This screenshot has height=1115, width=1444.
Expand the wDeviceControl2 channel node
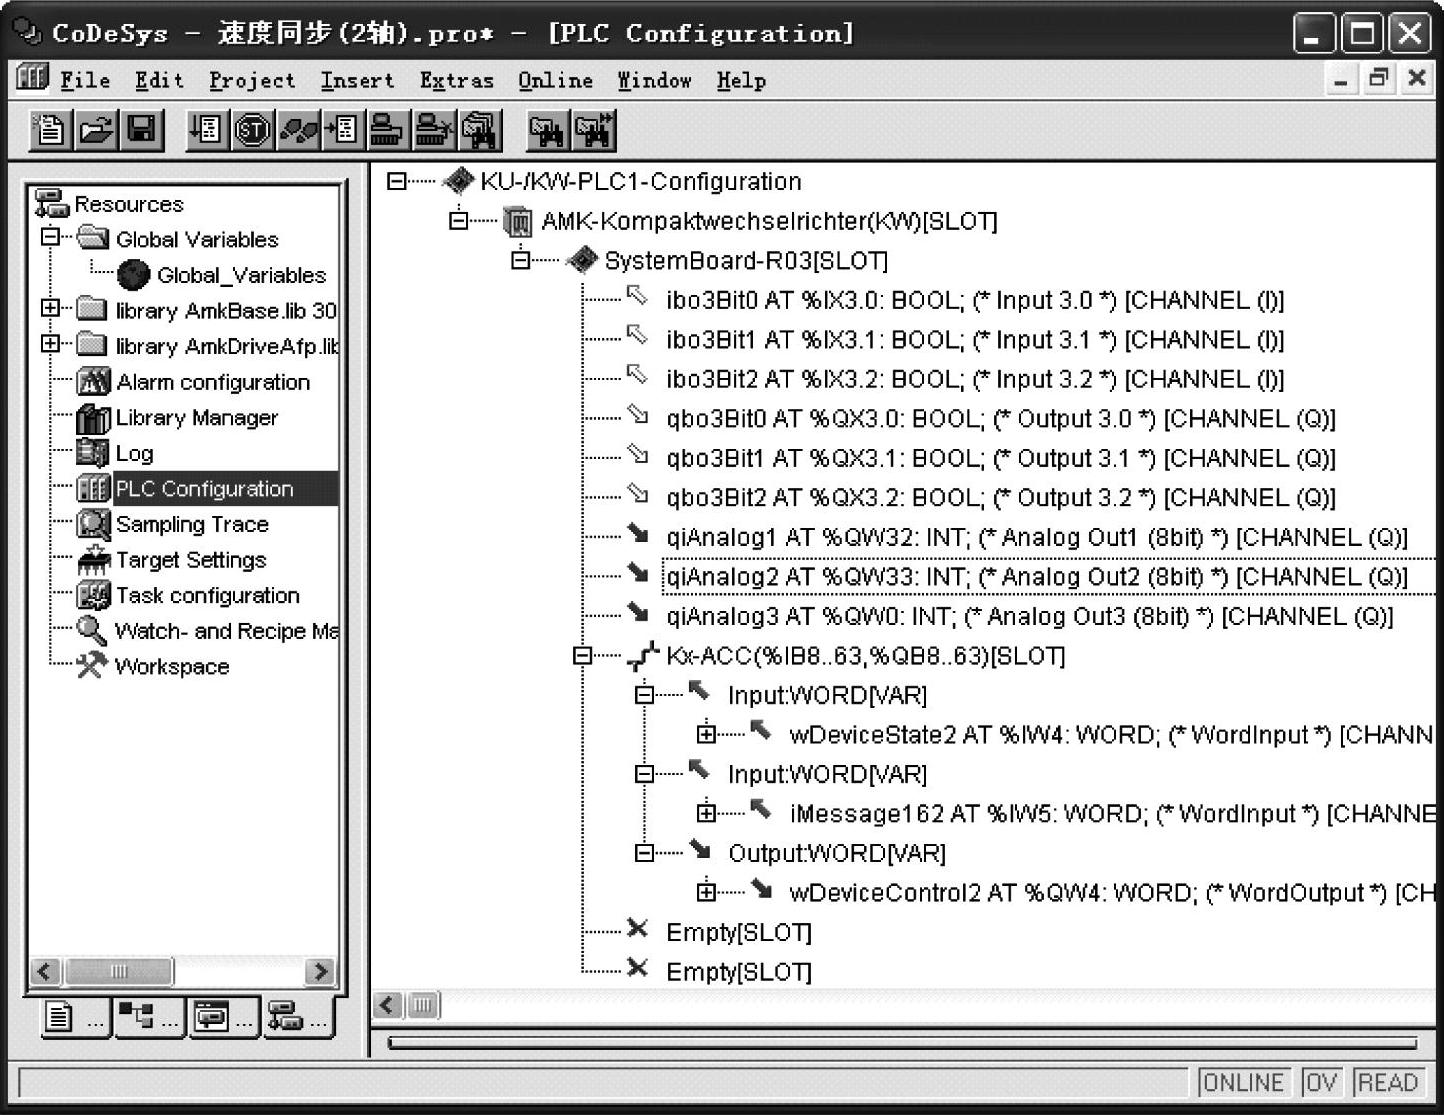pos(706,892)
